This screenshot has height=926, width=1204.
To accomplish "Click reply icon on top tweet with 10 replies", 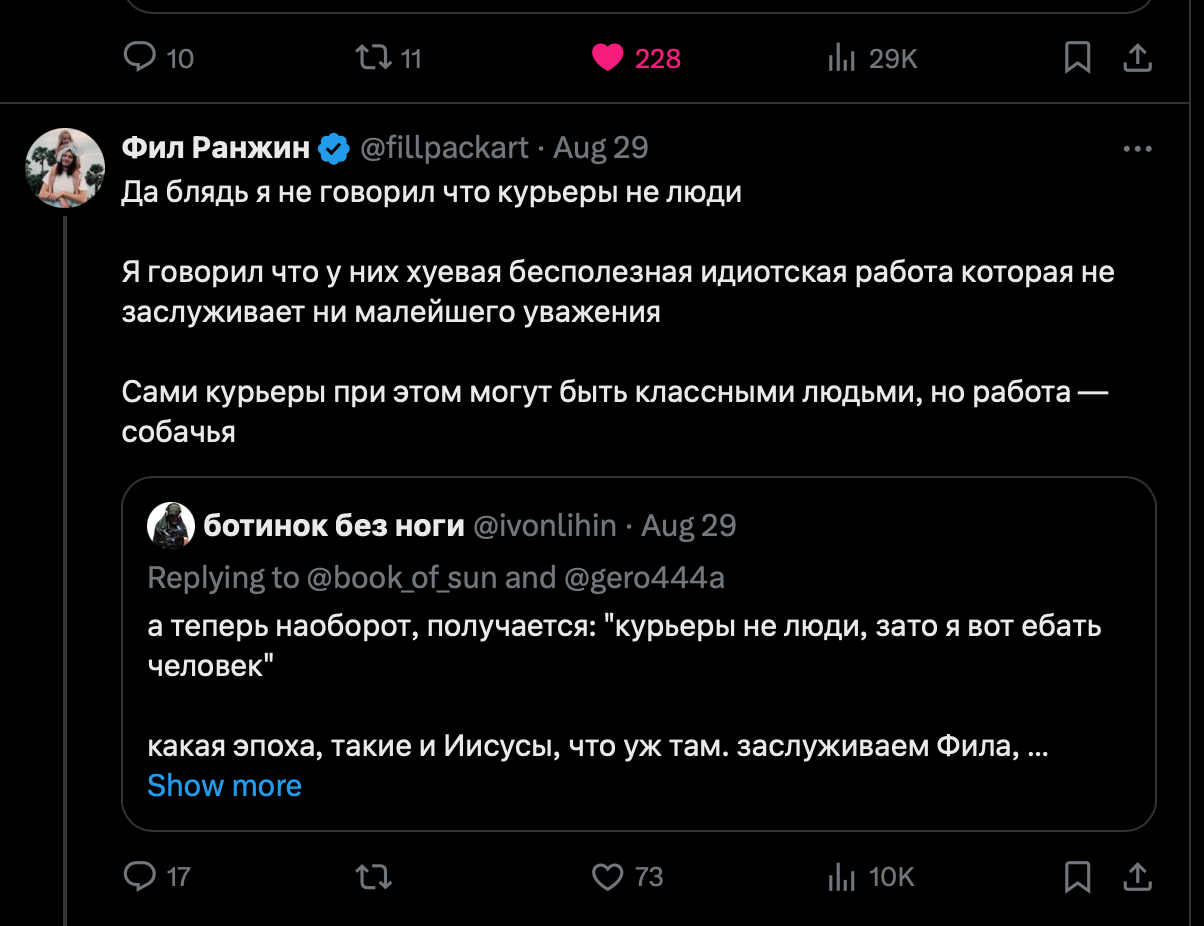I will point(137,59).
